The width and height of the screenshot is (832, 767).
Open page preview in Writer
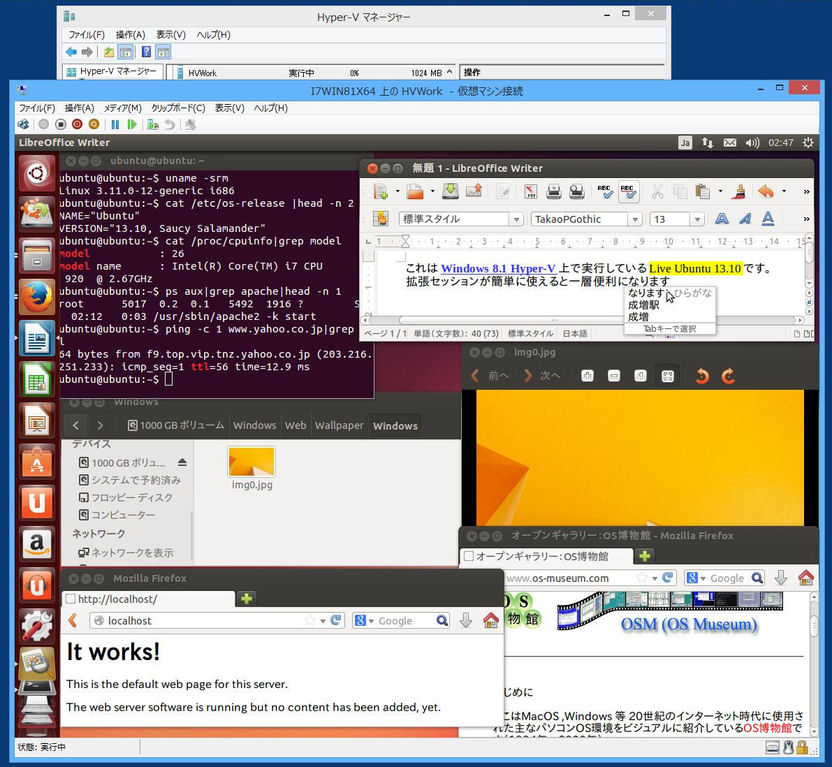[x=577, y=192]
